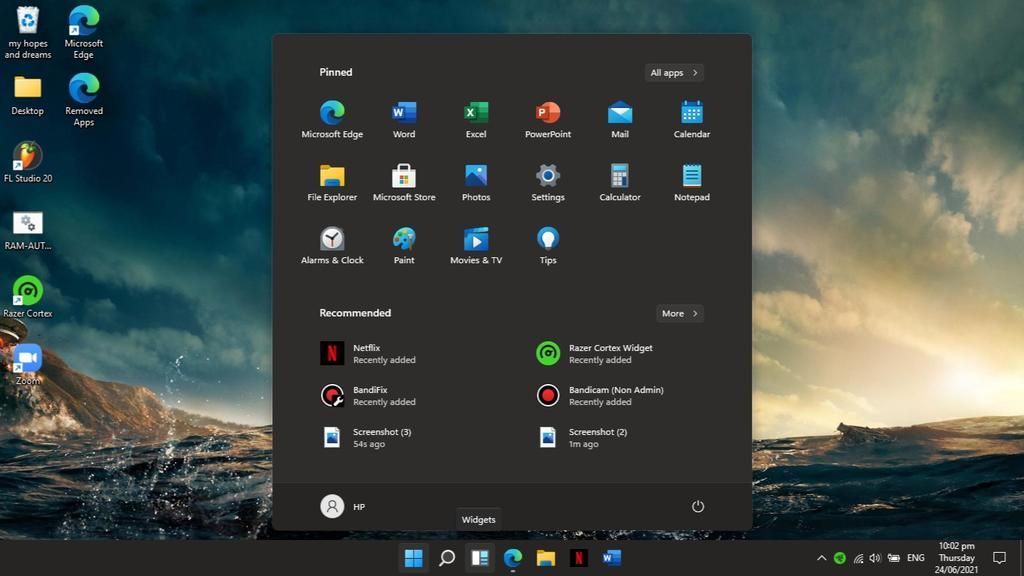Open the HP user account menu
Screen dimensions: 1024x576
(343, 506)
